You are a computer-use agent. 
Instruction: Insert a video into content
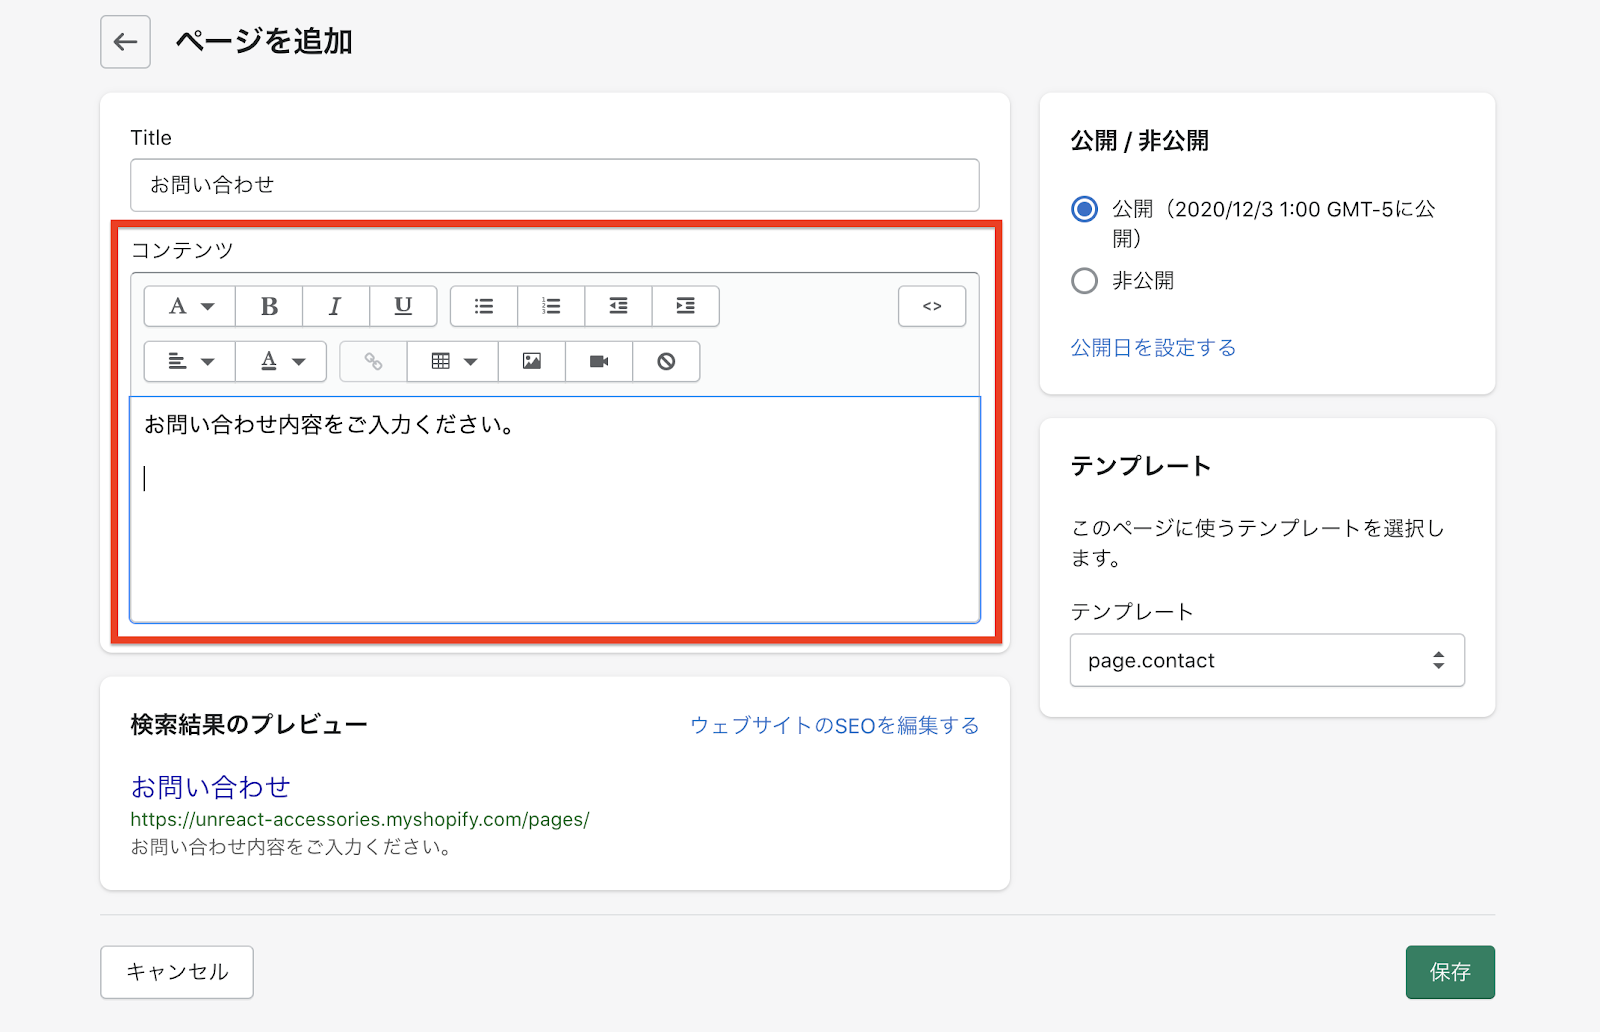(599, 361)
